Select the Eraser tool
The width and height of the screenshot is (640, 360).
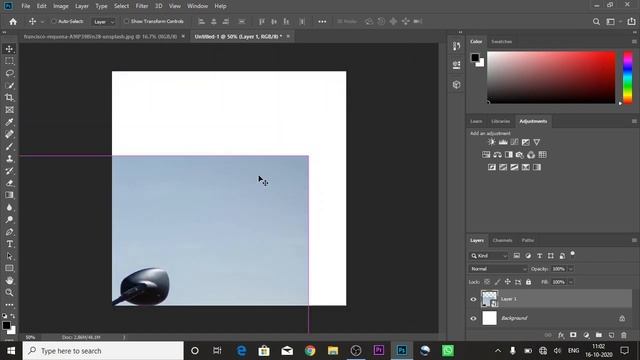click(9, 183)
